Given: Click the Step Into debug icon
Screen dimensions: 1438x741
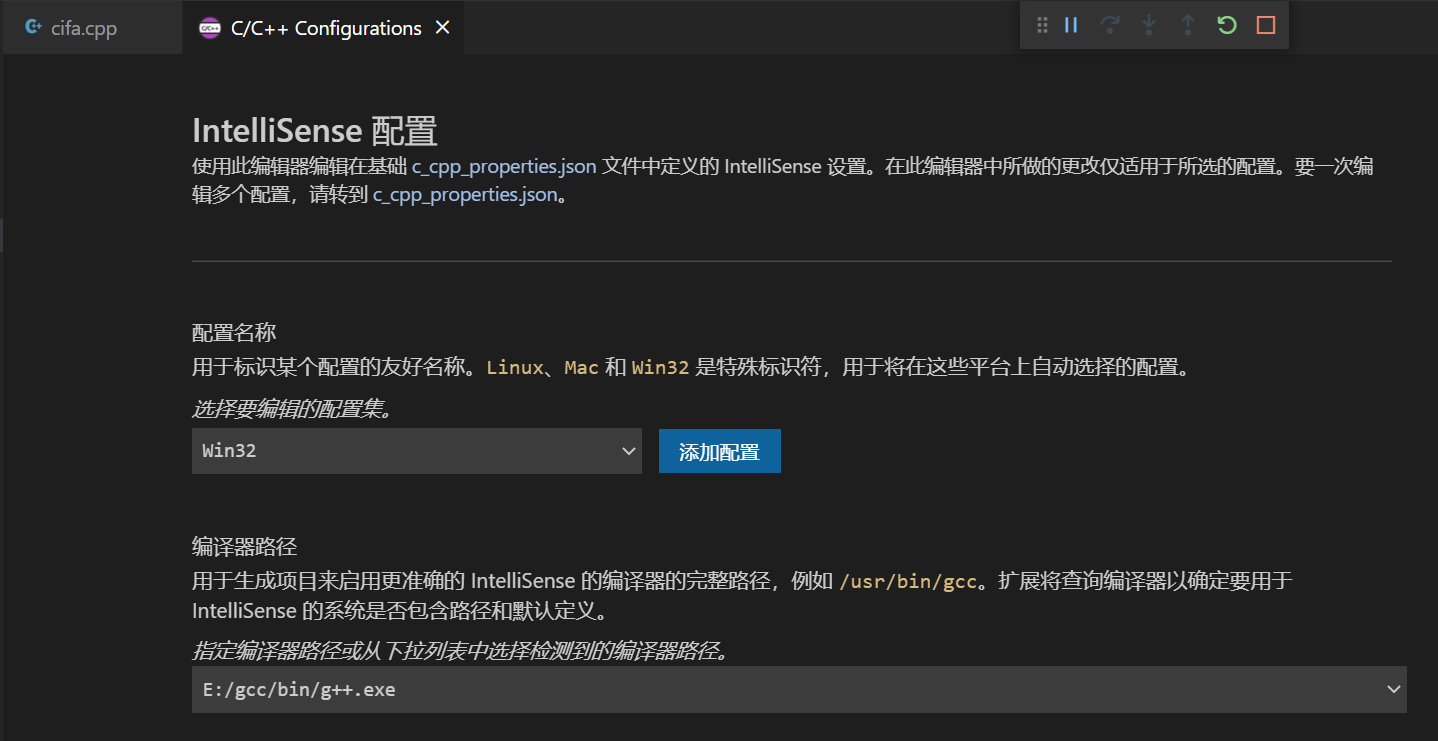Looking at the screenshot, I should [1148, 25].
